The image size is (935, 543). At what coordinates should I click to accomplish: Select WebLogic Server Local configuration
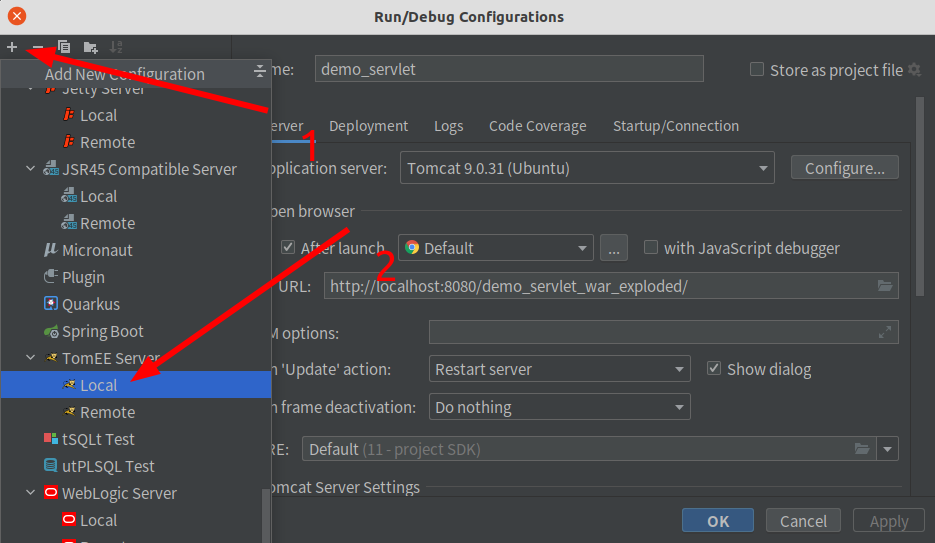tap(136, 520)
